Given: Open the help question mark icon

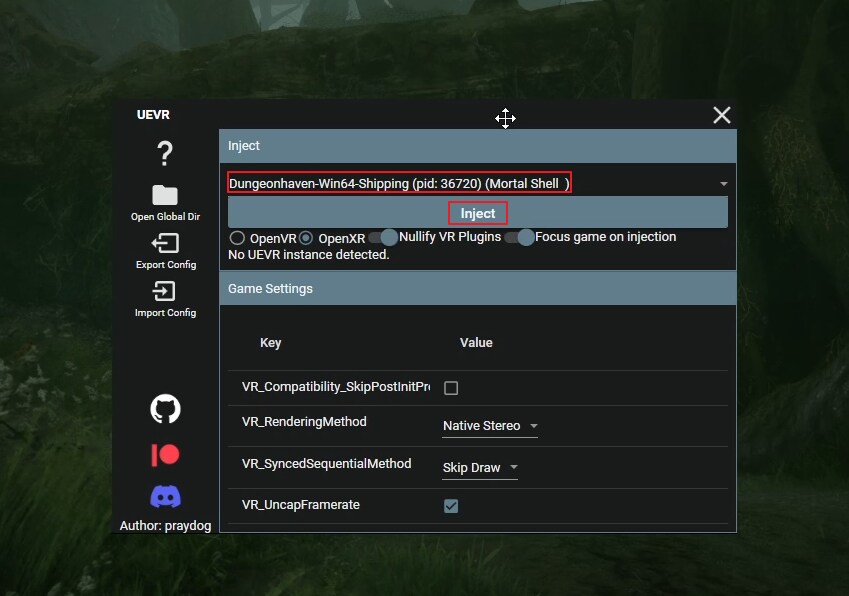Looking at the screenshot, I should click(x=165, y=153).
